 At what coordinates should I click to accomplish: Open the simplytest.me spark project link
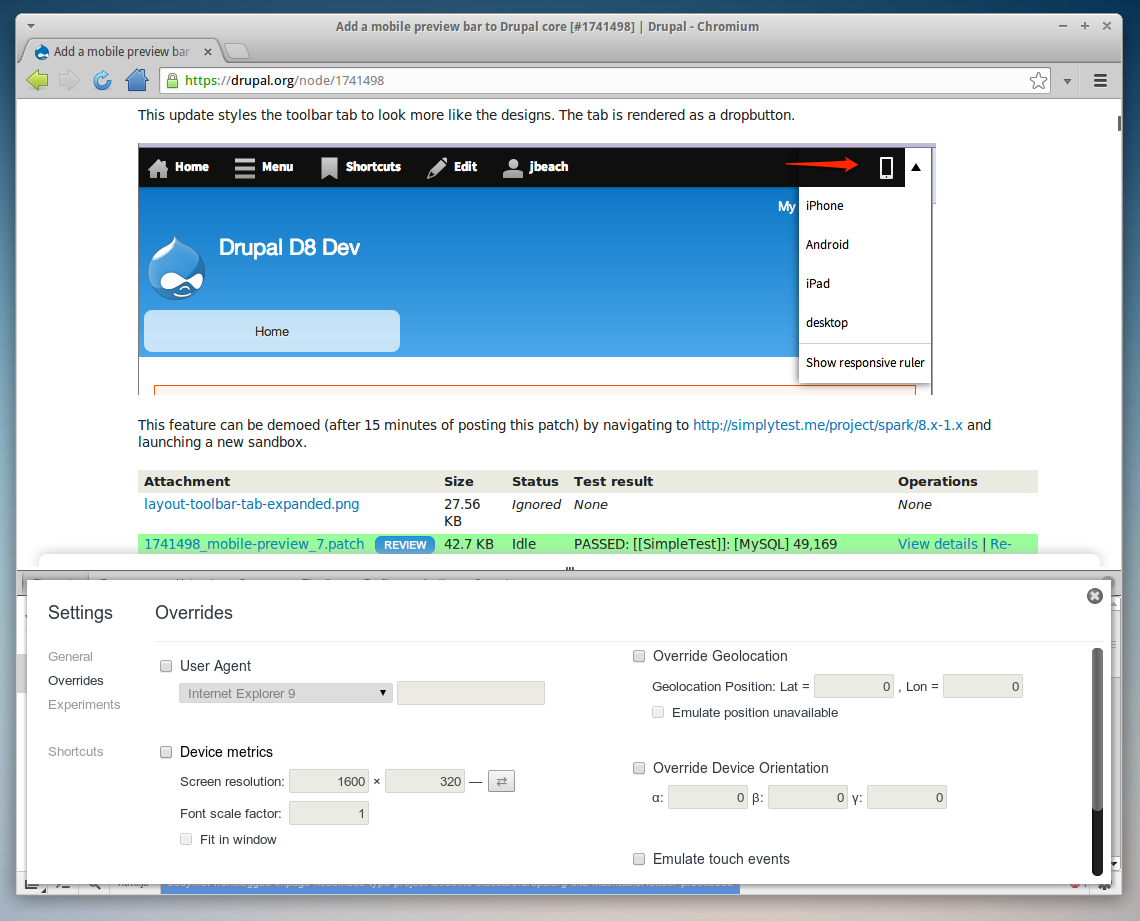pos(827,425)
